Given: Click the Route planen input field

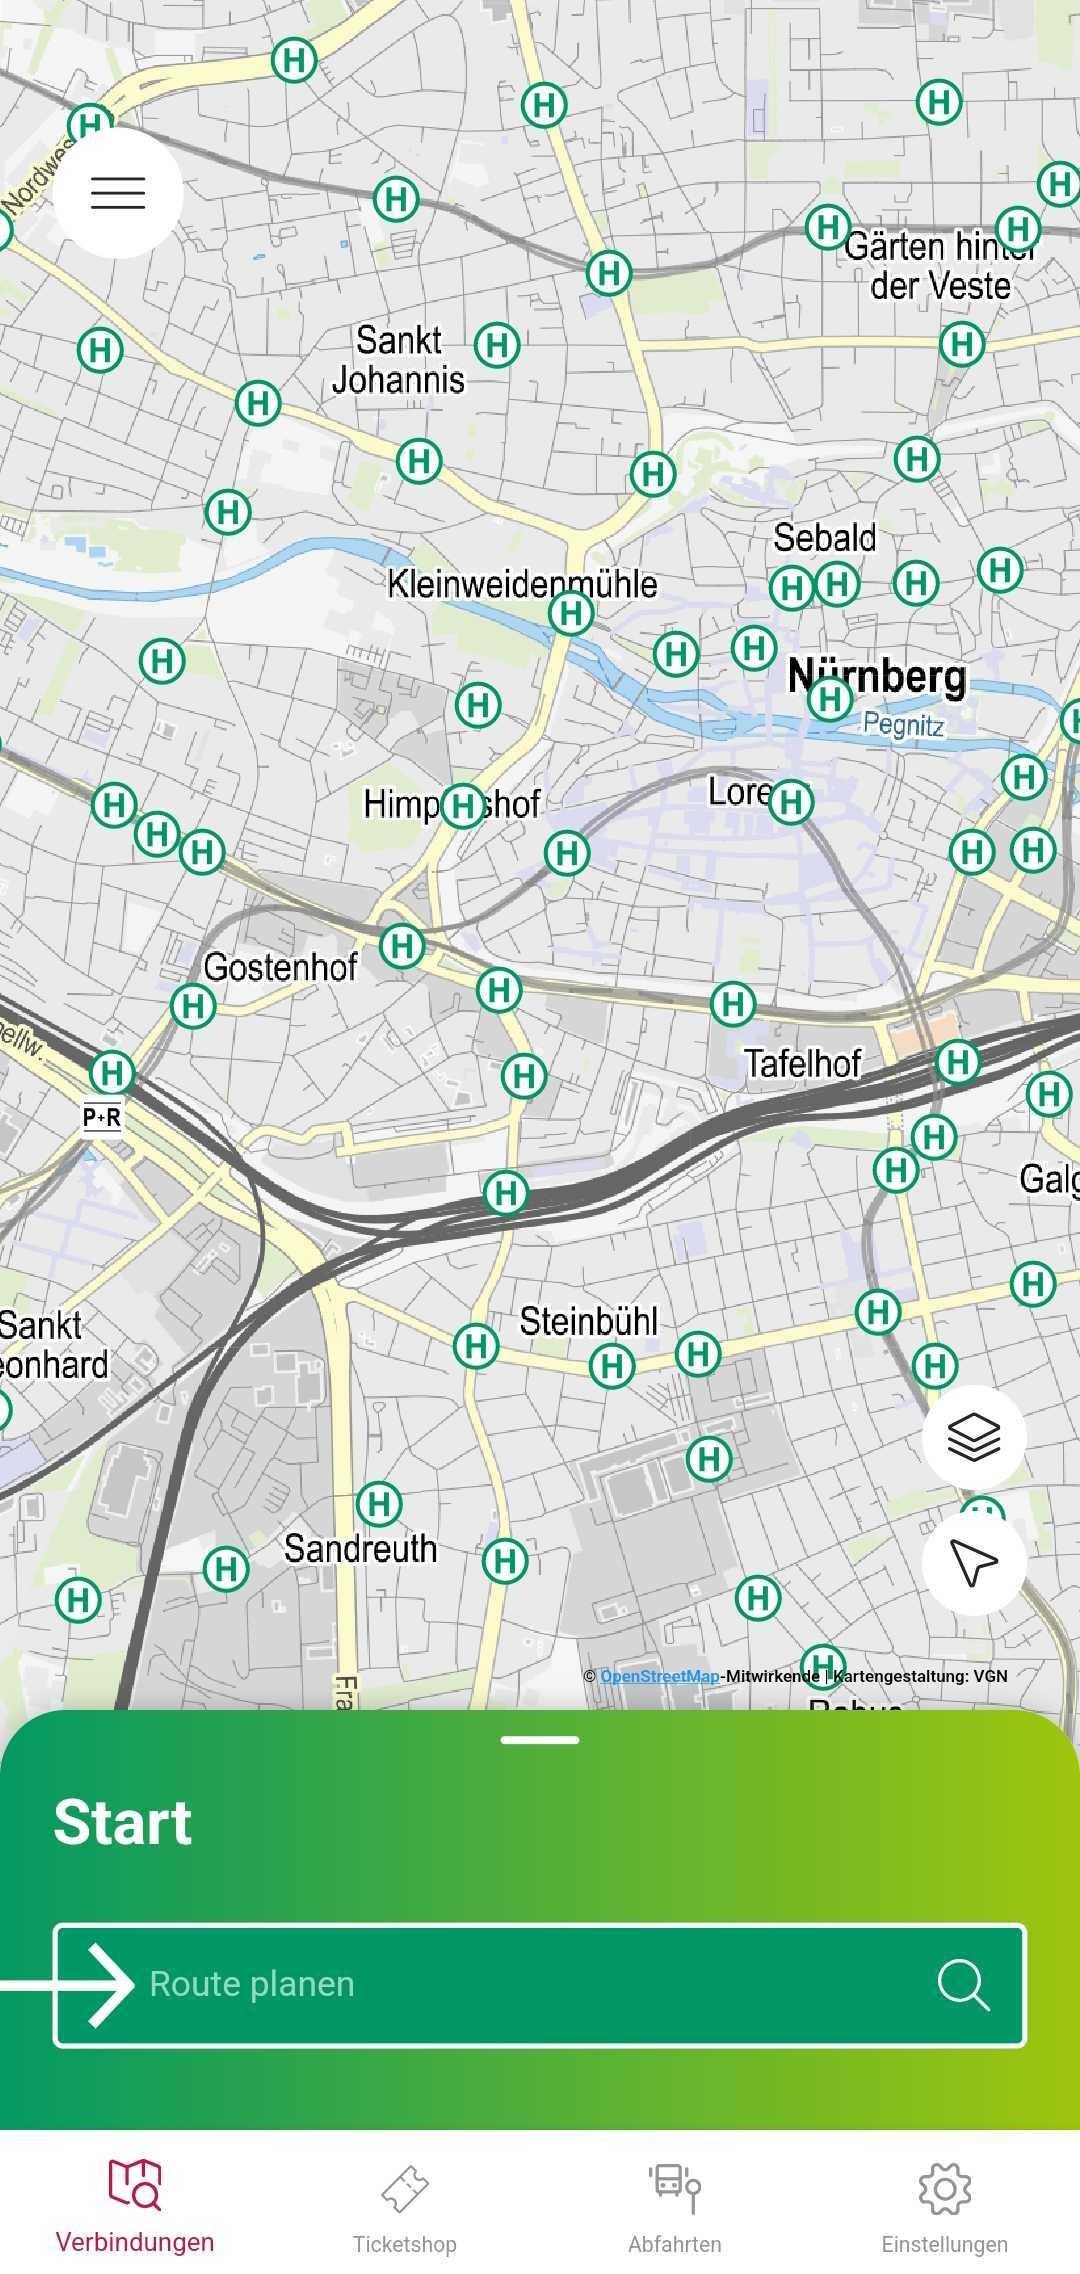Looking at the screenshot, I should click(540, 1985).
